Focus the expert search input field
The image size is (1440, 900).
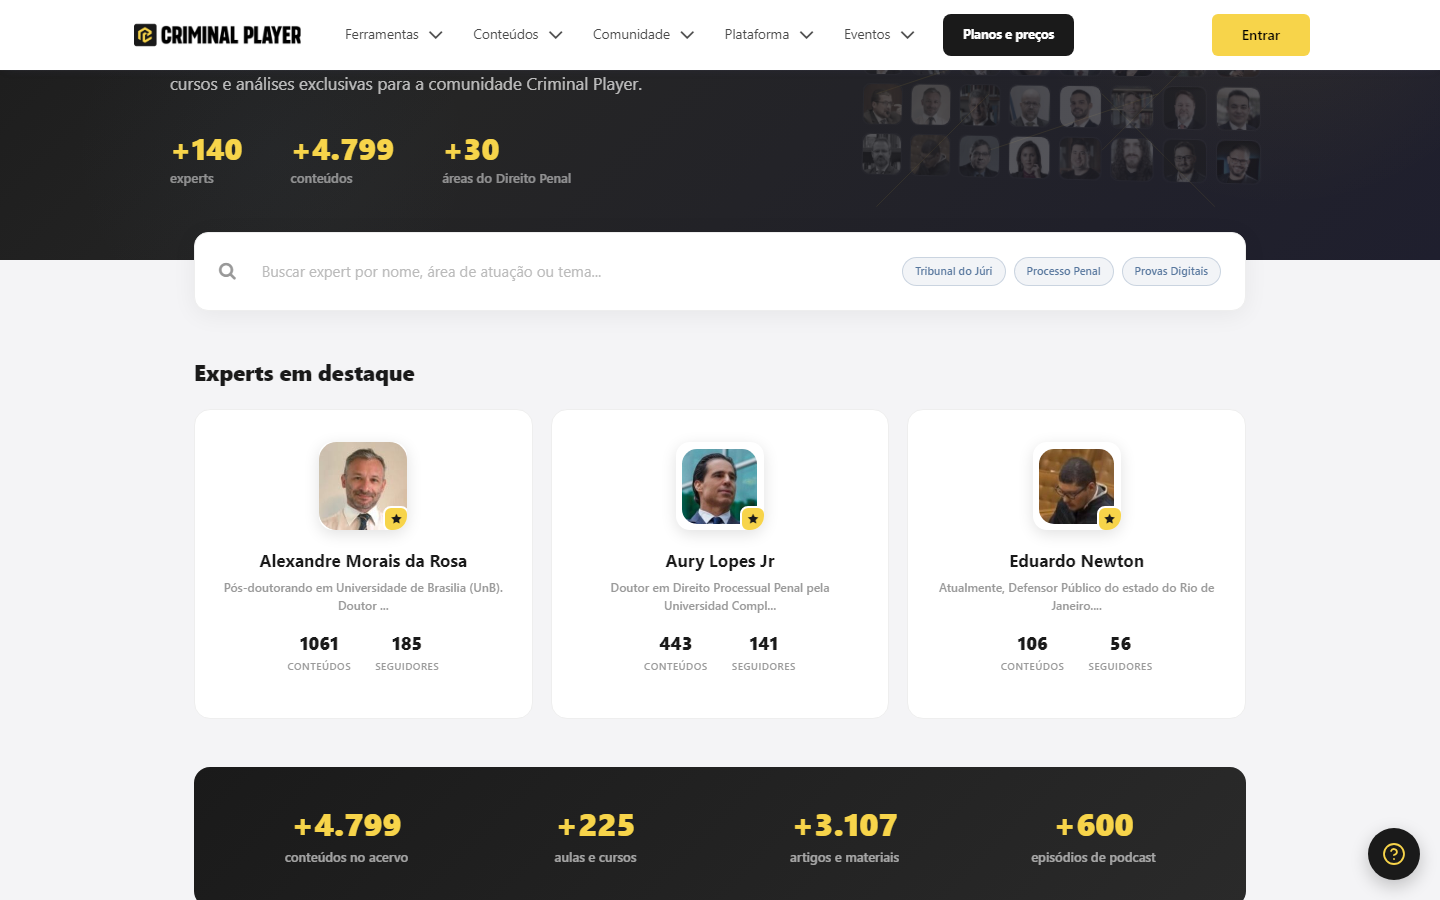click(570, 271)
